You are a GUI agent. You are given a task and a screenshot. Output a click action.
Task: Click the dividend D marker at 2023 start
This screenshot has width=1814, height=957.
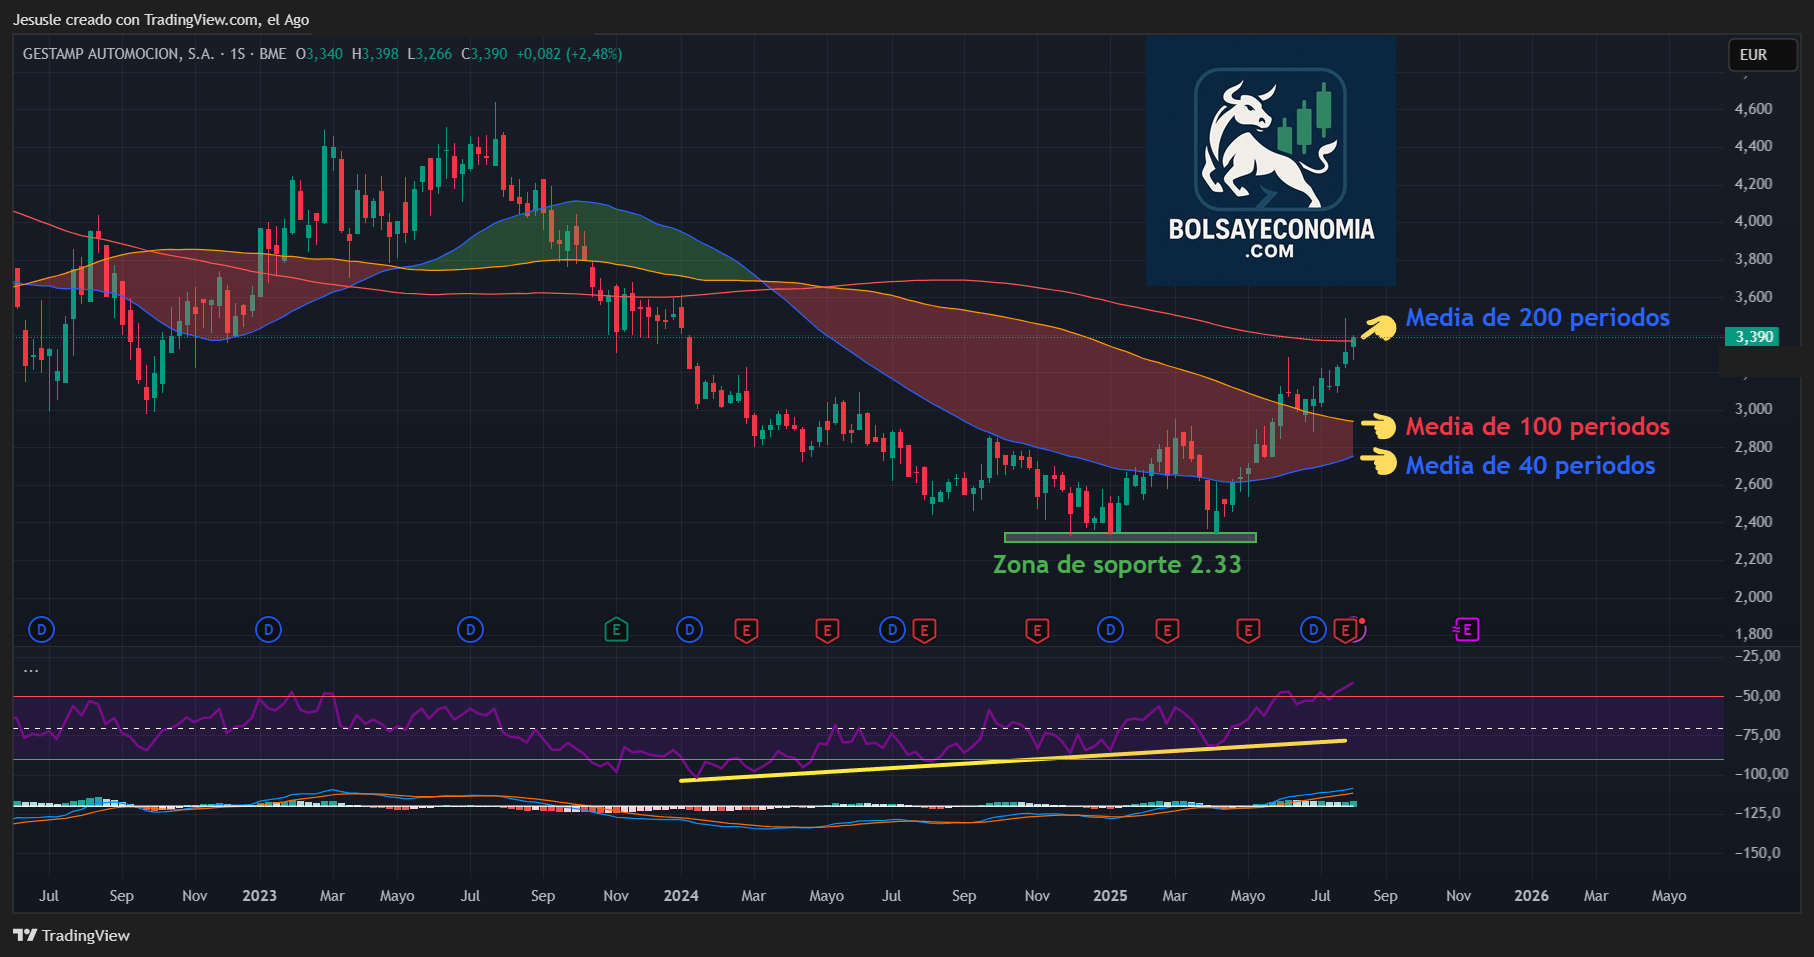tap(268, 630)
